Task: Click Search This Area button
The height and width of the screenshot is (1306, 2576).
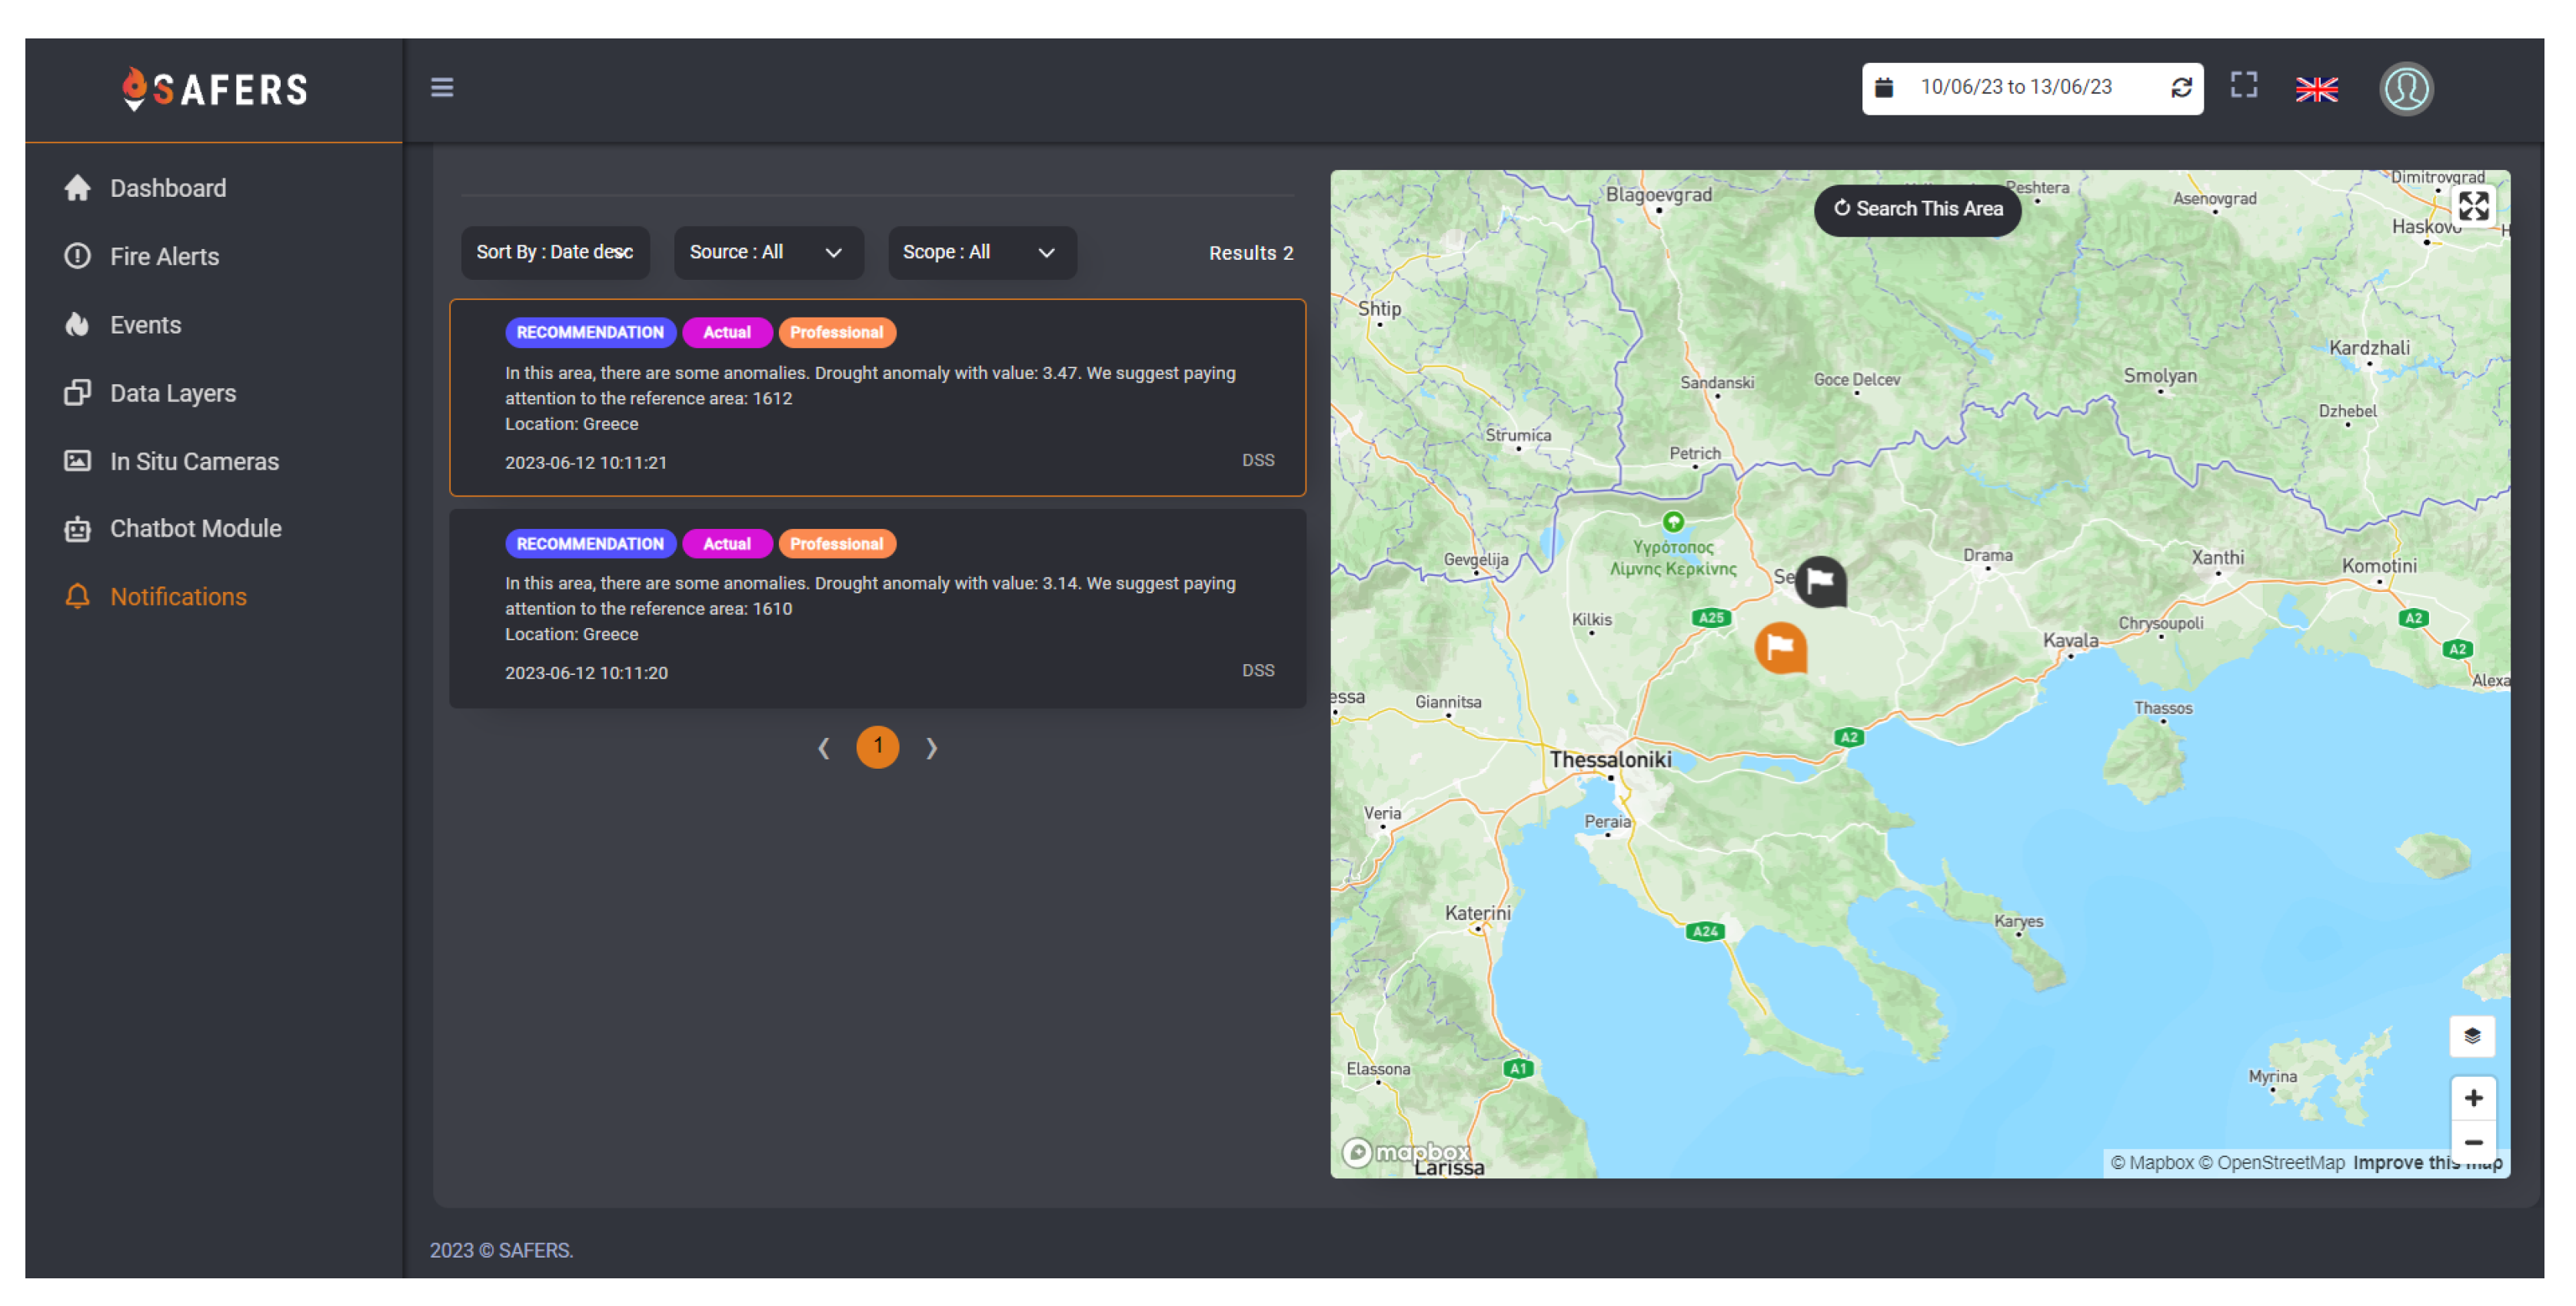Action: click(x=1917, y=209)
